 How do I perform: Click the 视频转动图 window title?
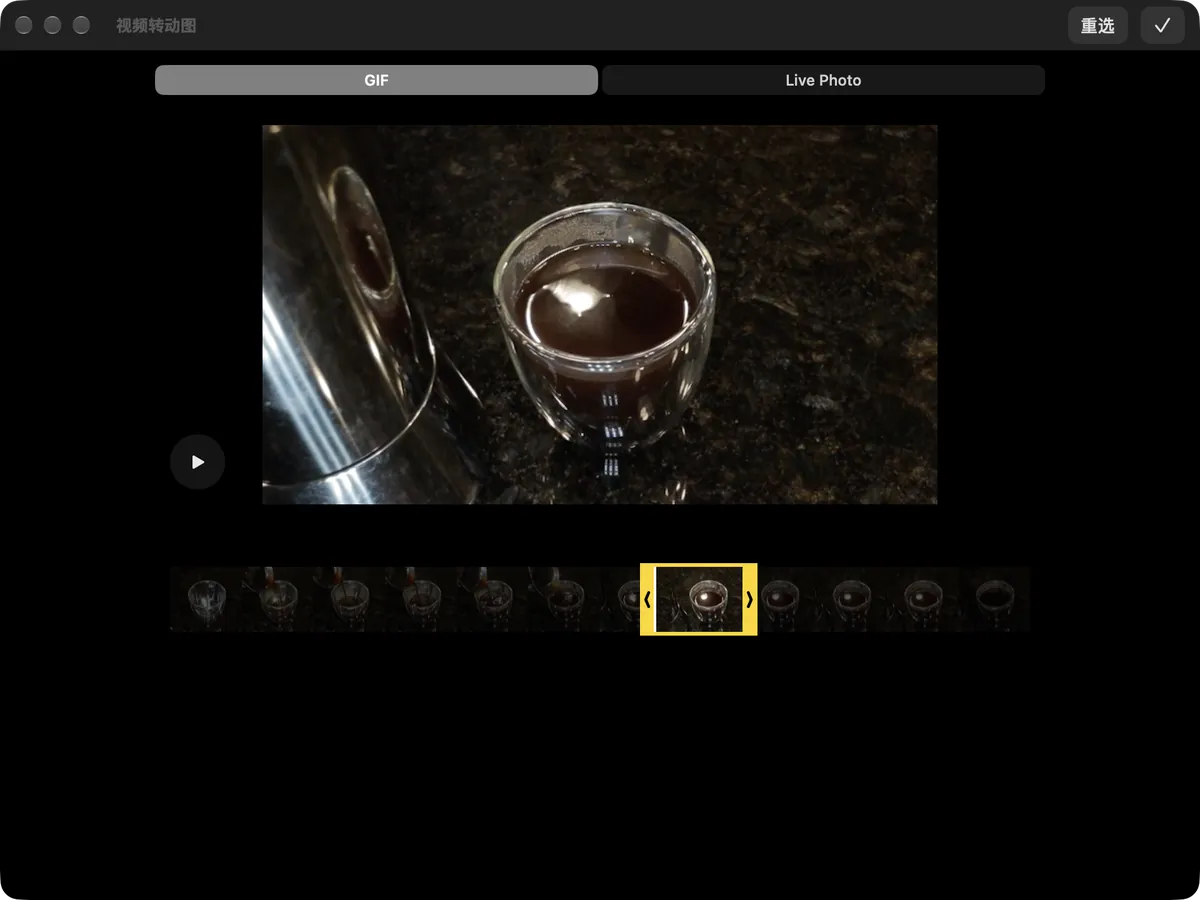156,25
